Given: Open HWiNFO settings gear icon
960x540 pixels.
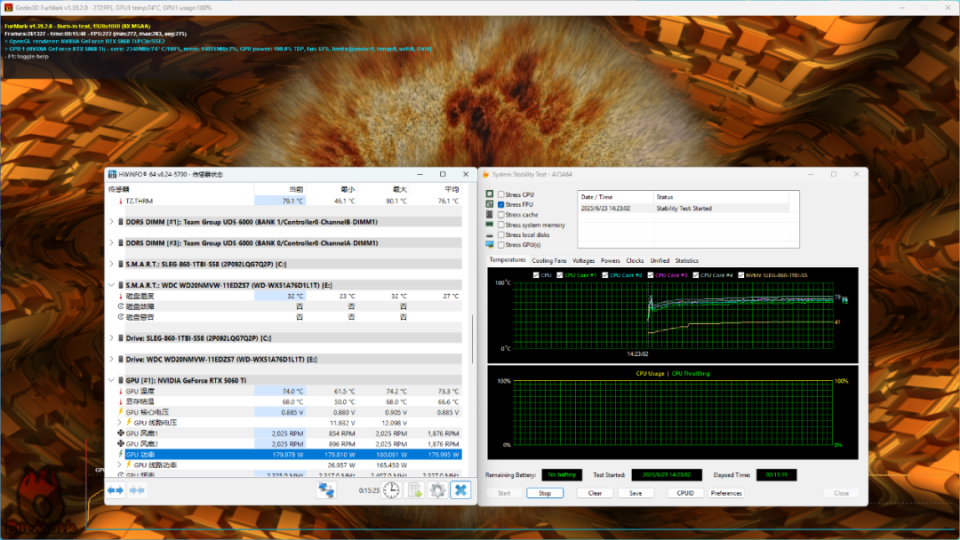Looking at the screenshot, I should pyautogui.click(x=437, y=490).
